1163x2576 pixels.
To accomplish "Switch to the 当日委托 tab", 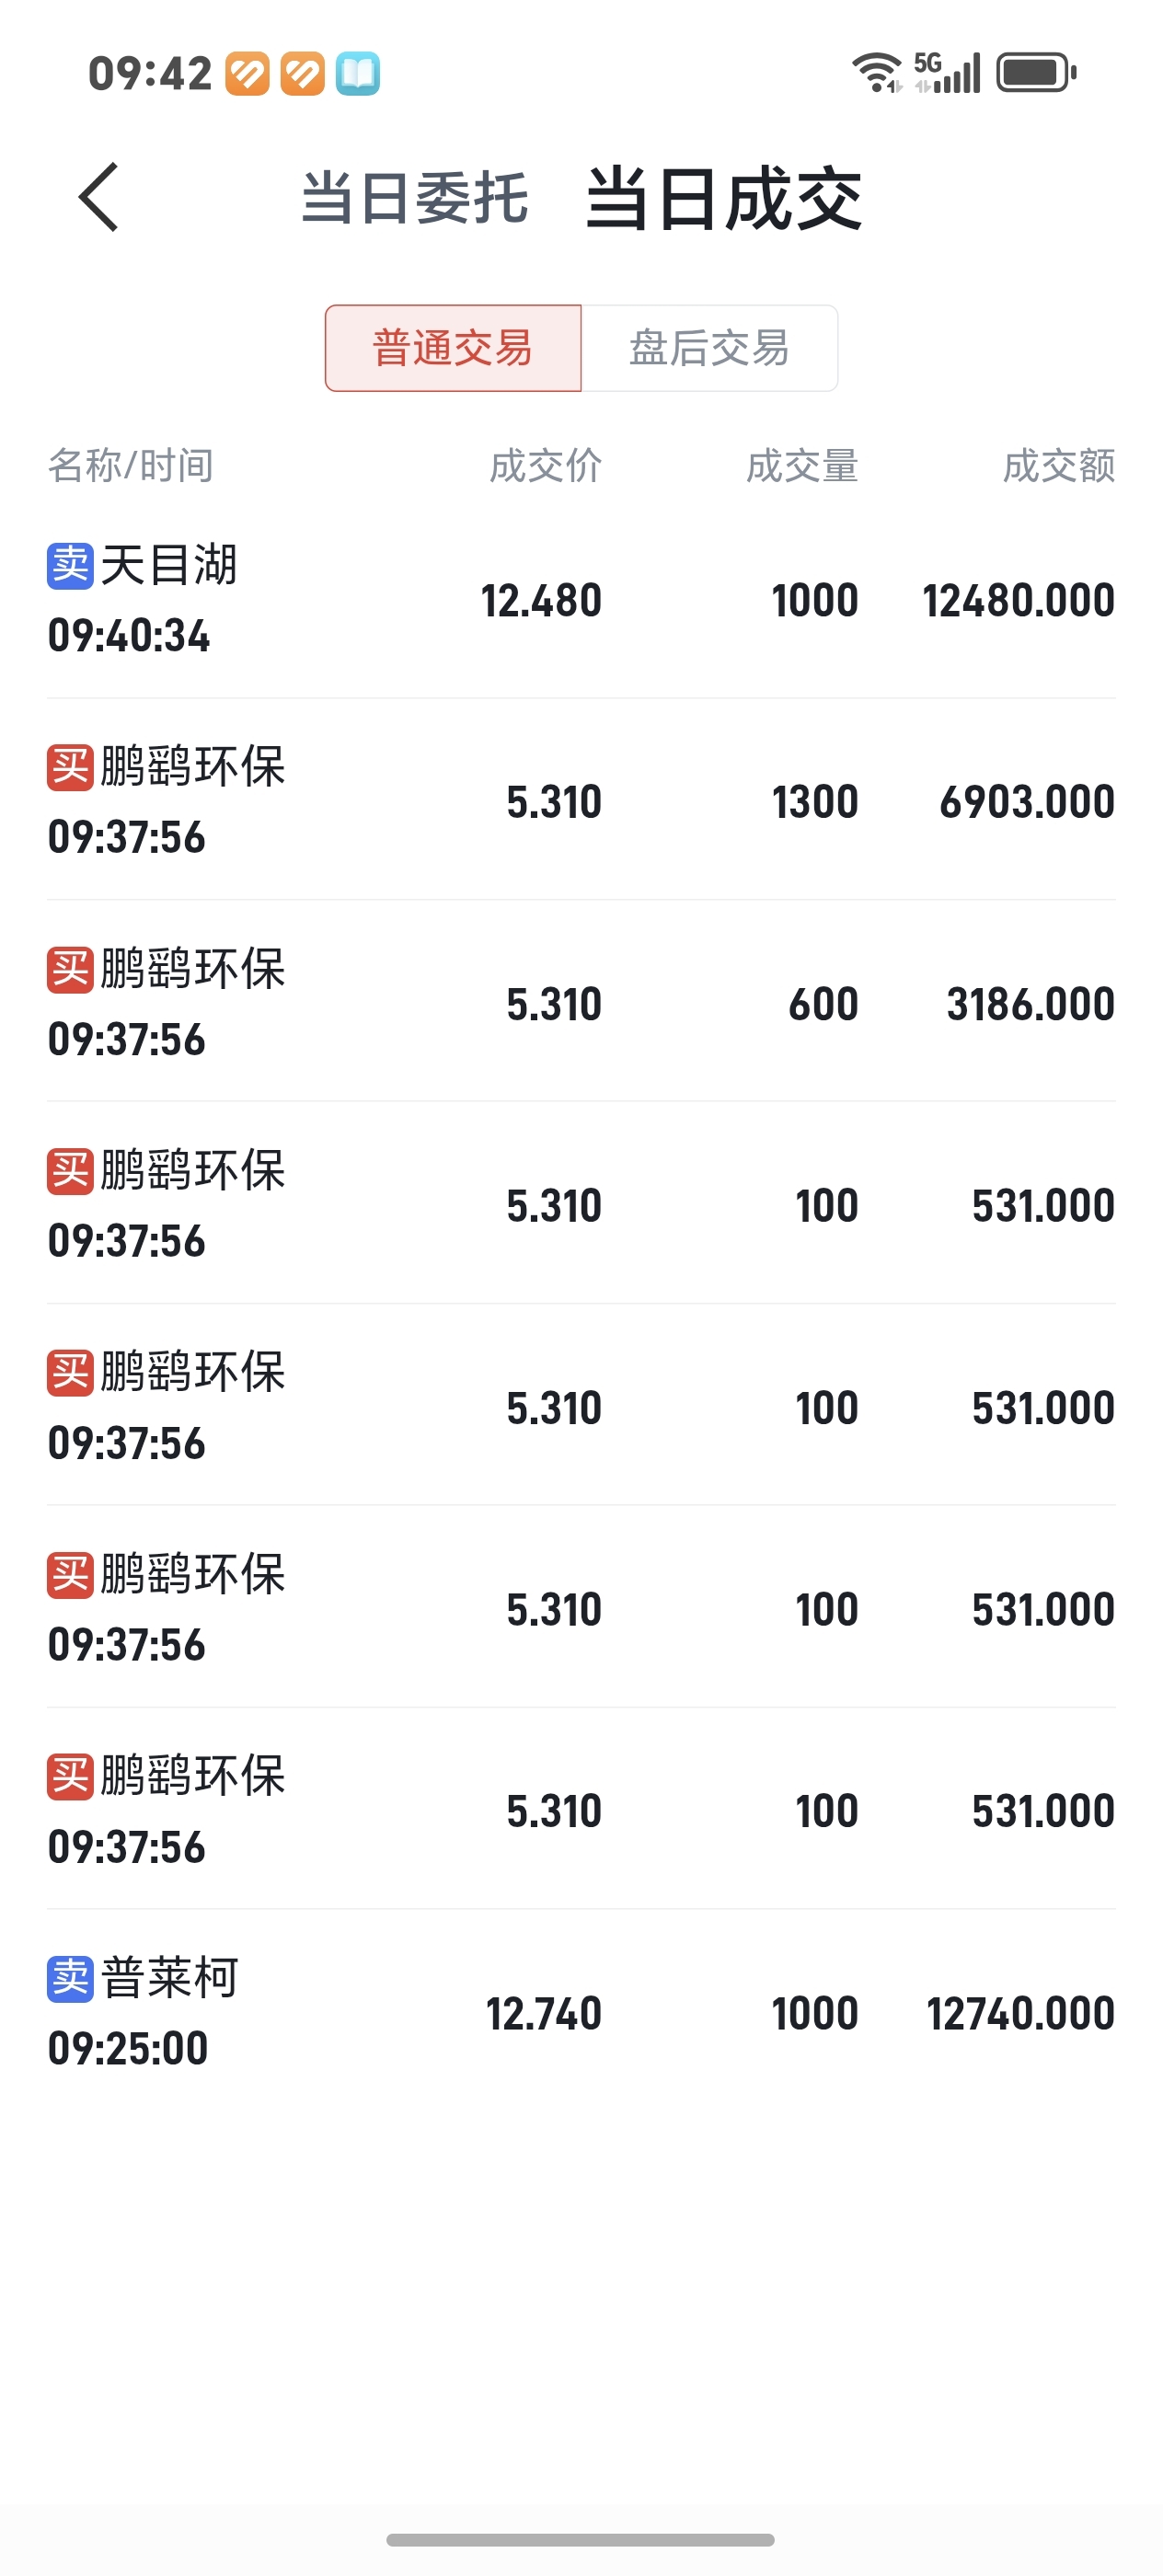I will (415, 197).
